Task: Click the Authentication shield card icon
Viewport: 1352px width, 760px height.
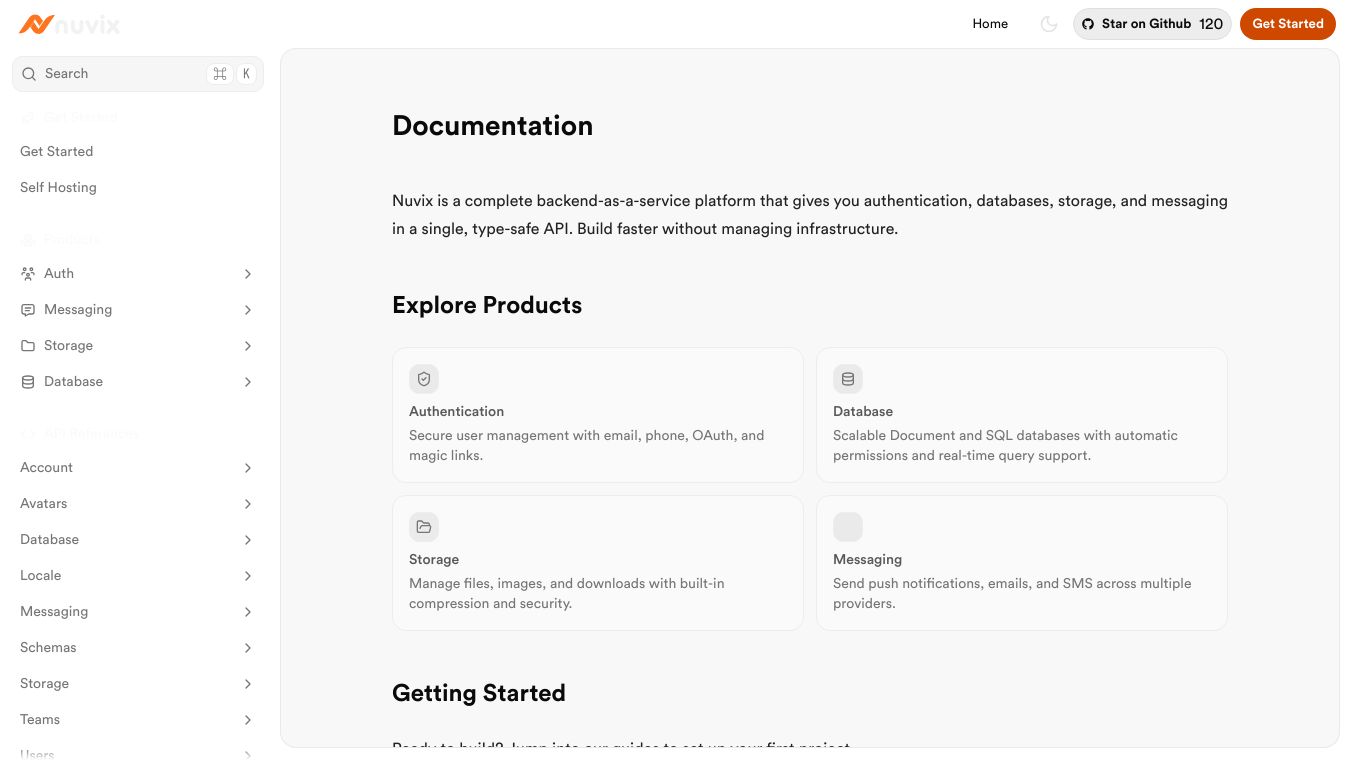Action: (424, 379)
